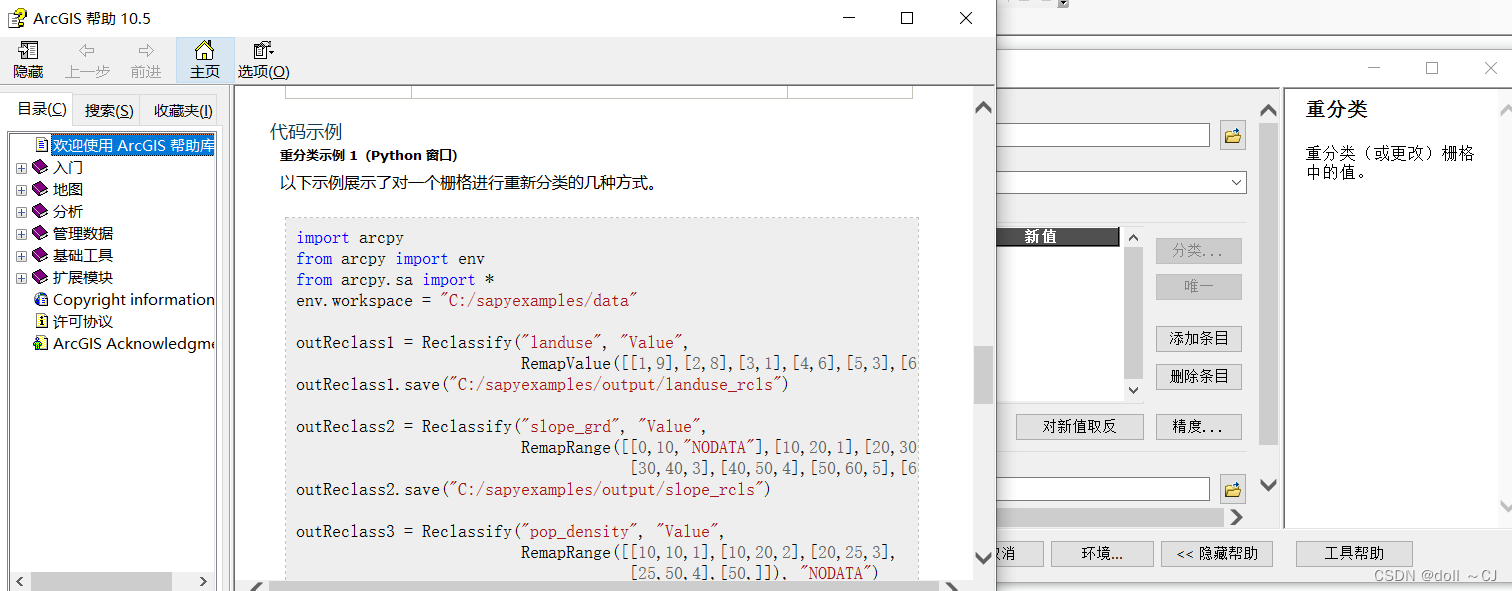
Task: Click output raster field in Reclassify dialog
Action: coord(1103,489)
